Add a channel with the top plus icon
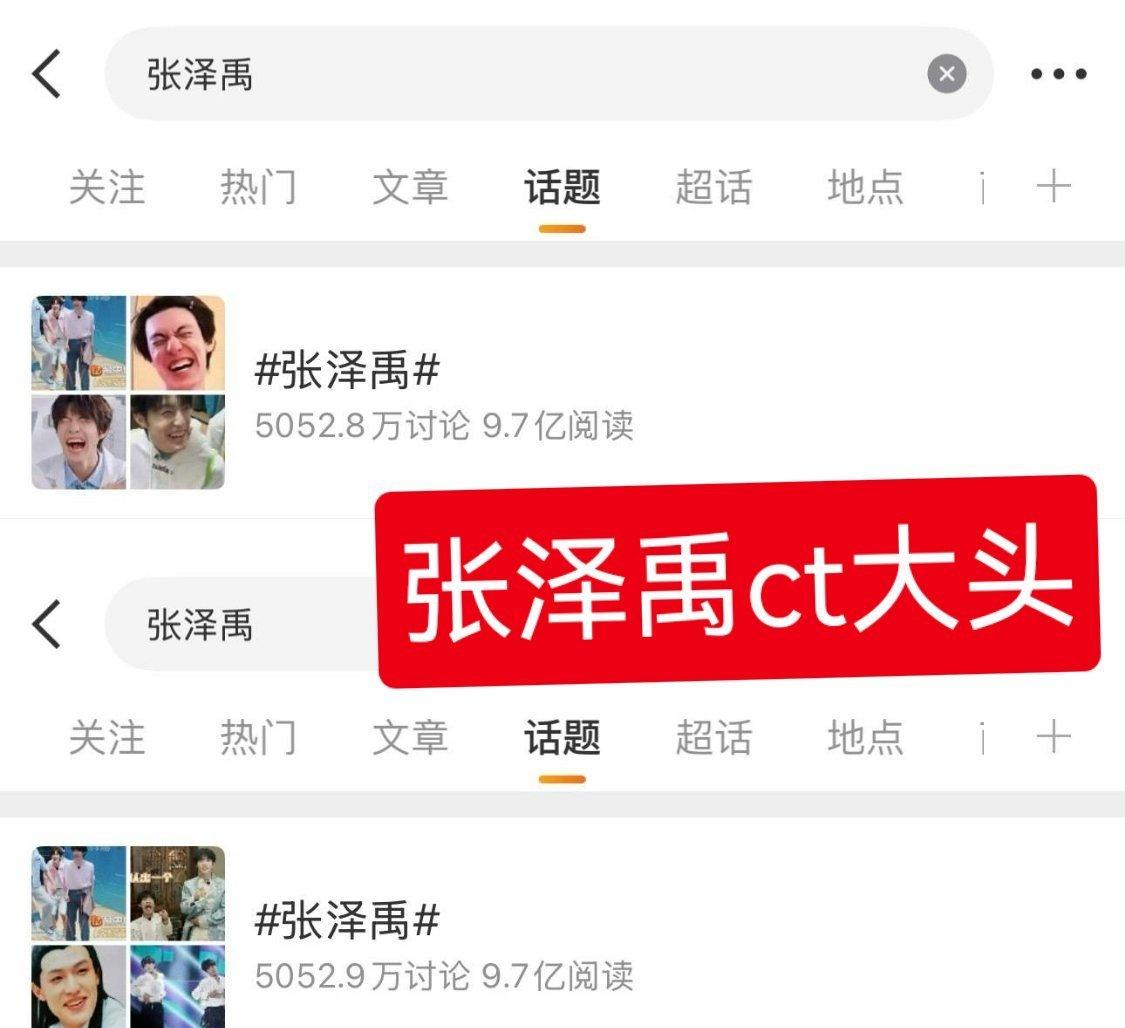This screenshot has height=1028, width=1125. click(x=1053, y=187)
